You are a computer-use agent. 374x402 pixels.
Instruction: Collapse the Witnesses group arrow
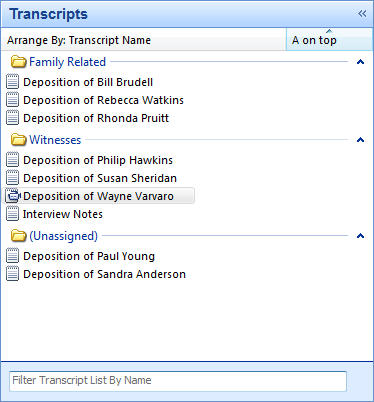click(360, 140)
